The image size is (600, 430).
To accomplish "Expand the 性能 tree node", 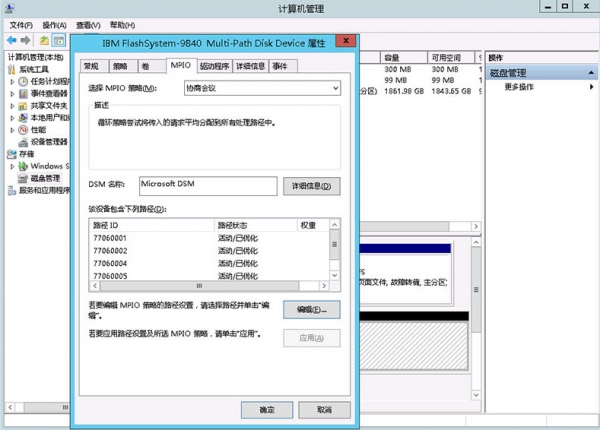I will click(12, 130).
